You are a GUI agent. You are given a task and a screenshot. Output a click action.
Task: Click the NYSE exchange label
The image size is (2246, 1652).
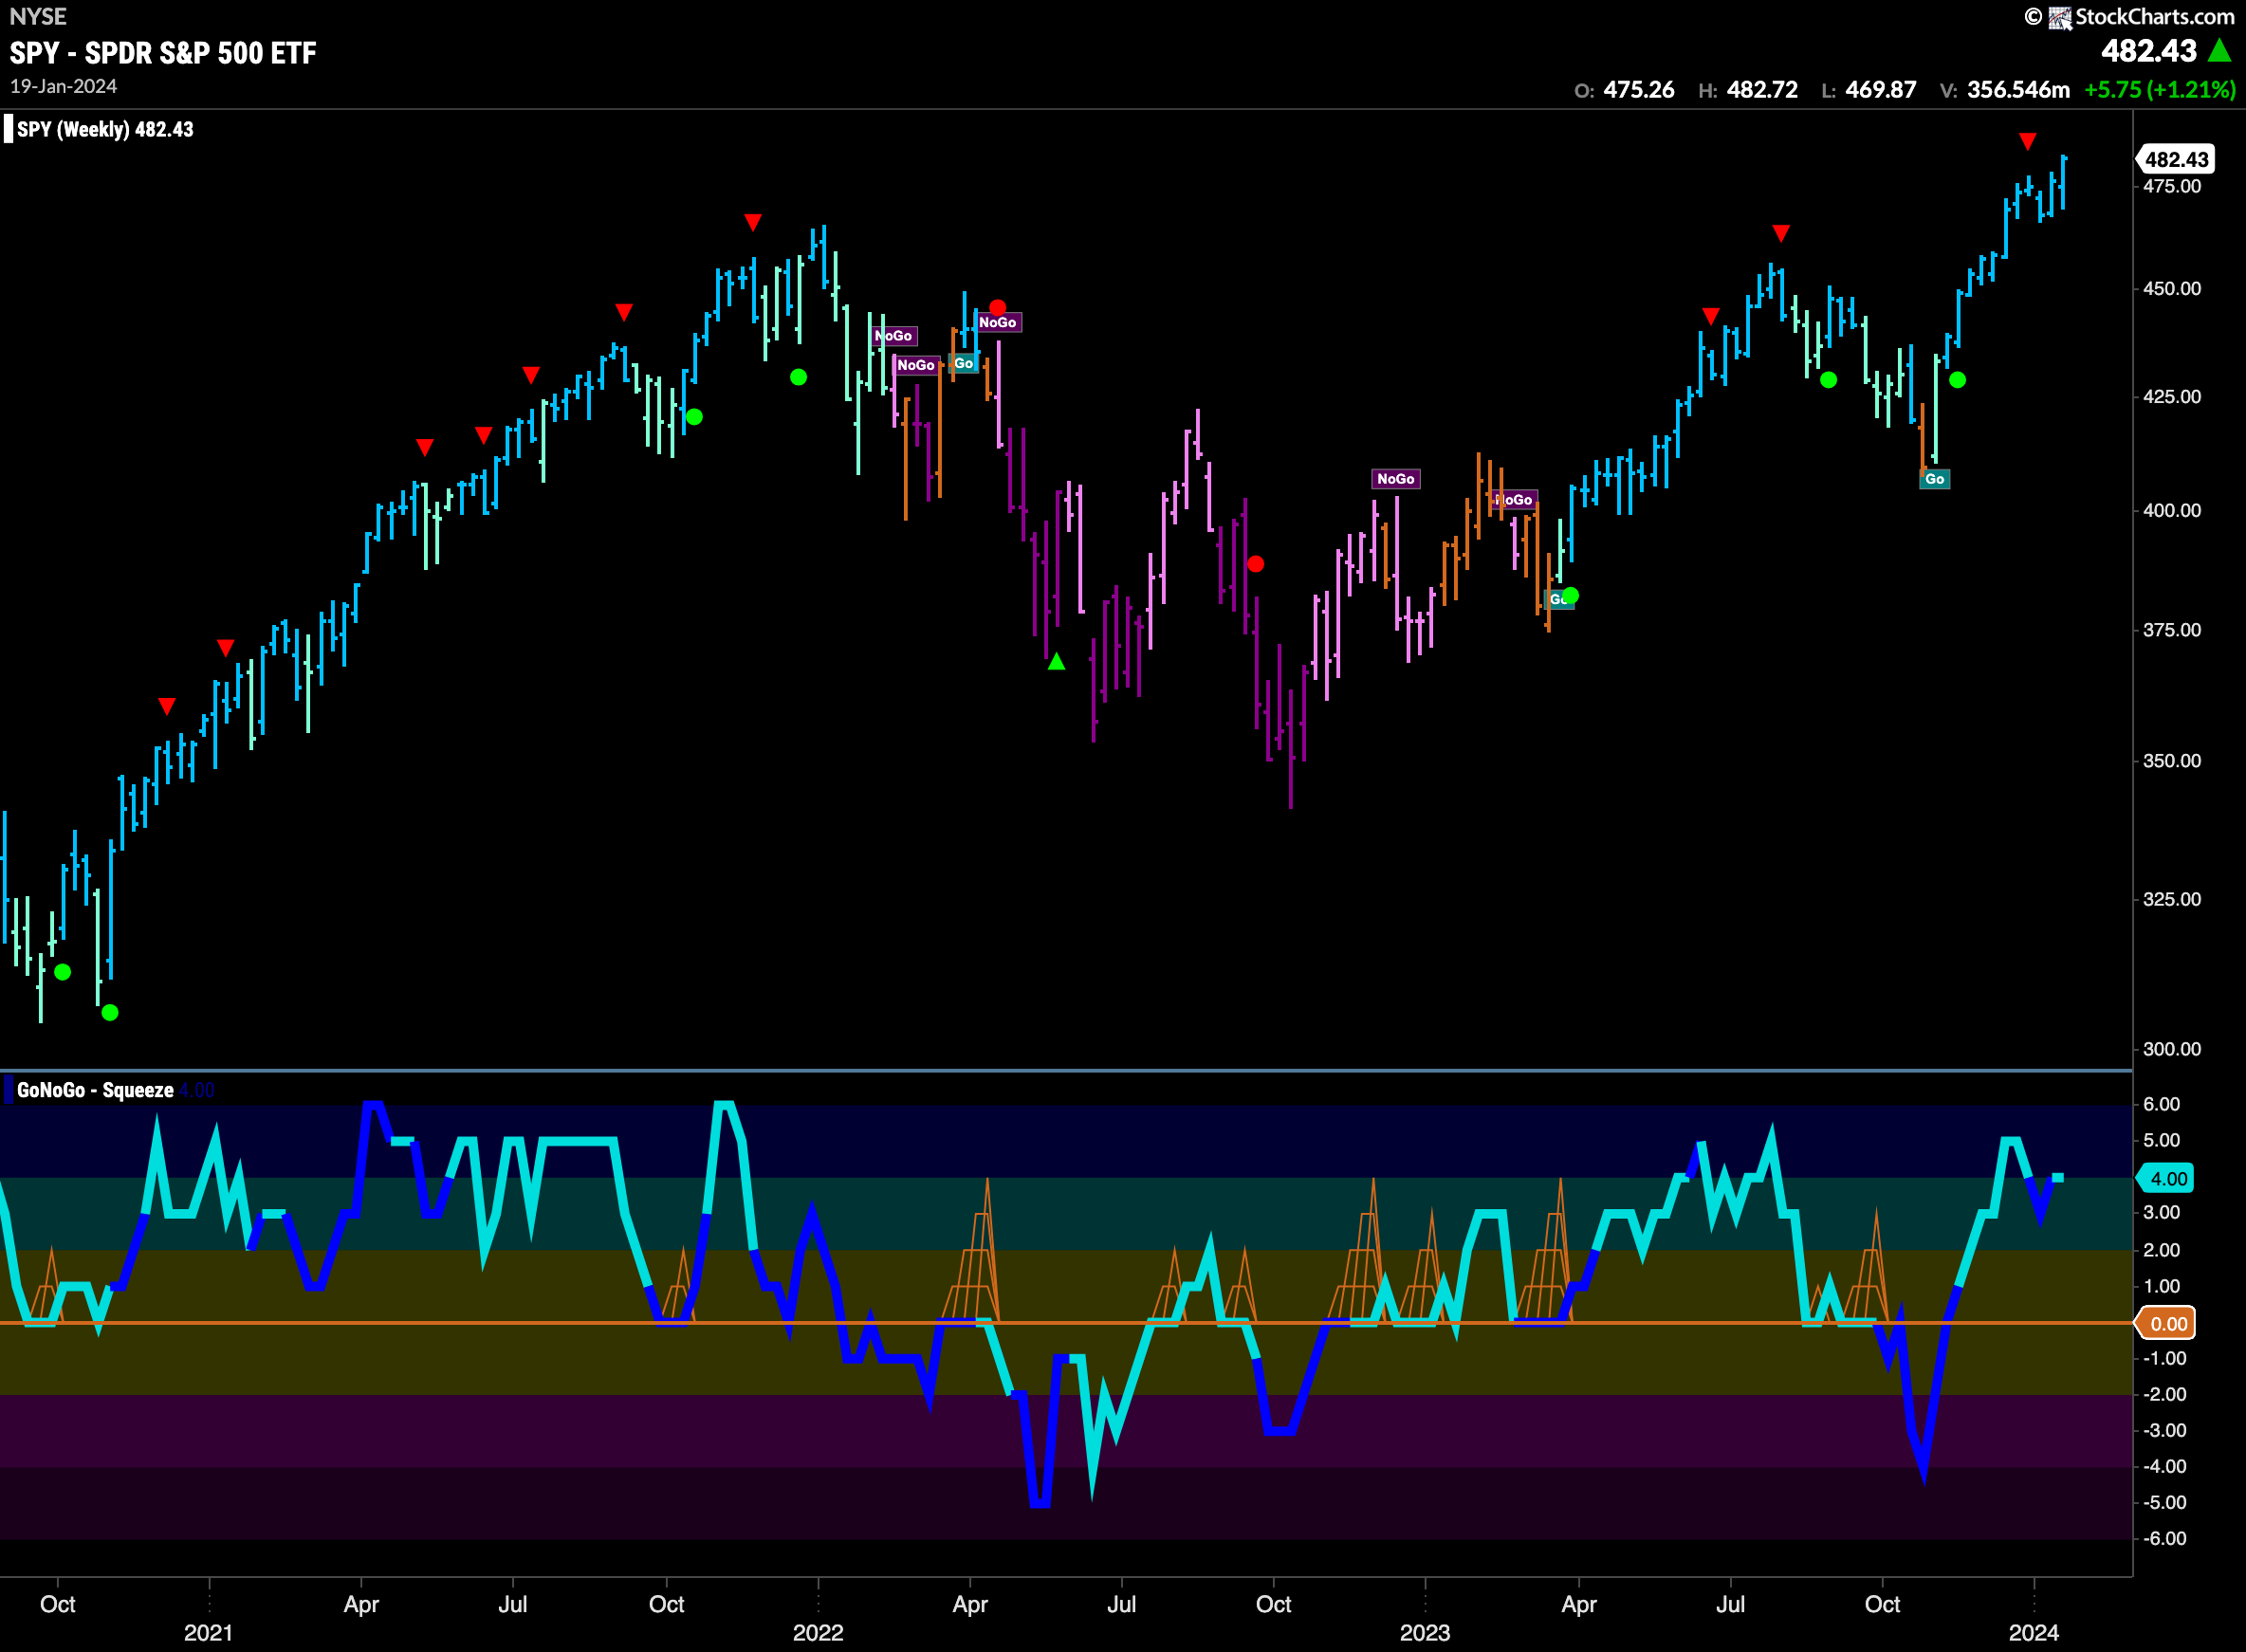click(38, 16)
